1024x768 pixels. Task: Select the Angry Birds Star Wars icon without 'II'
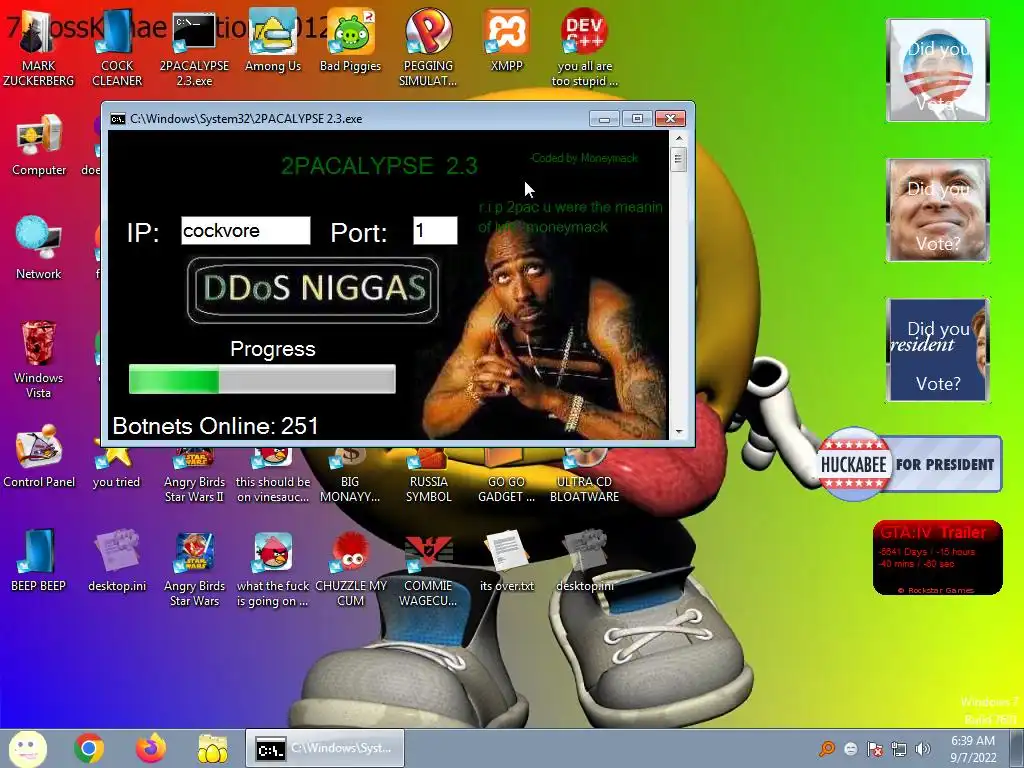coord(195,569)
